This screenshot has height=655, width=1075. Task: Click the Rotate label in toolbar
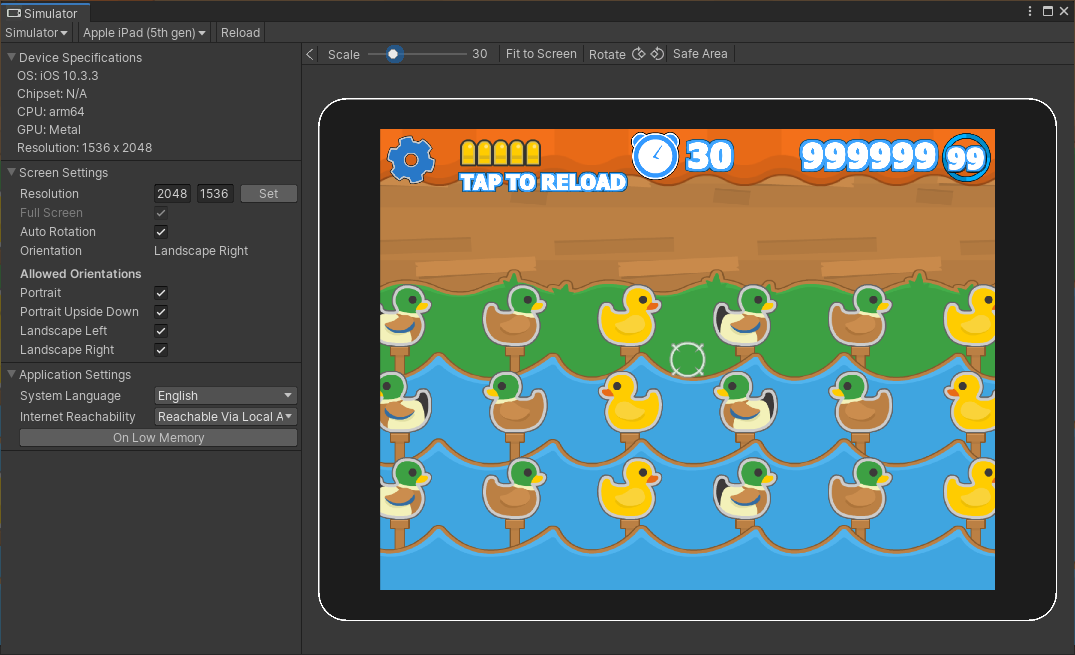click(607, 54)
